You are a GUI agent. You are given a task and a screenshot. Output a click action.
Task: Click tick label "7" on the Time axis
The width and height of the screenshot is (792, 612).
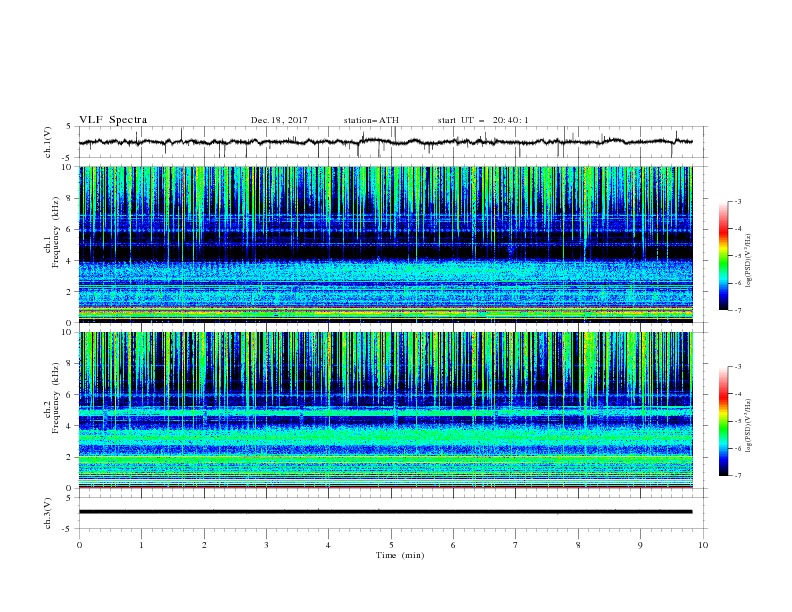[516, 545]
